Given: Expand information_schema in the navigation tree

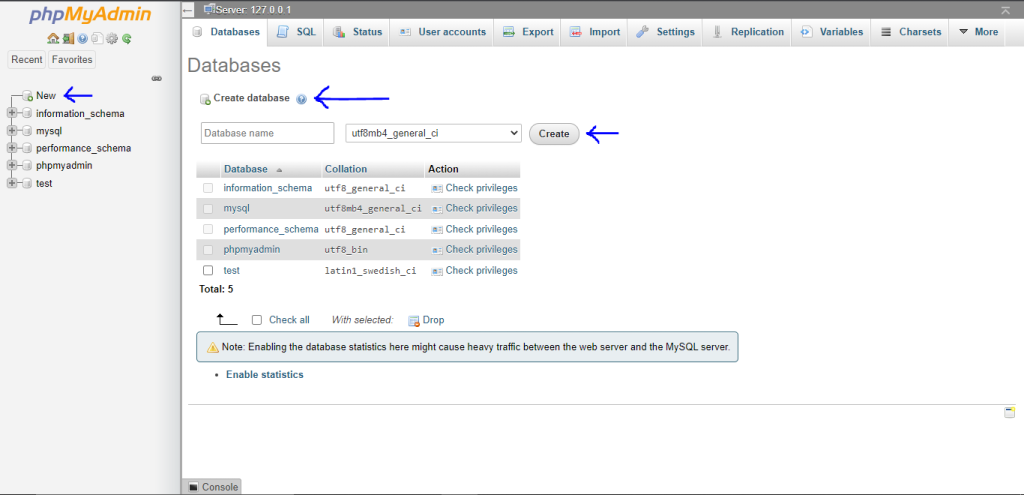Looking at the screenshot, I should click(11, 114).
